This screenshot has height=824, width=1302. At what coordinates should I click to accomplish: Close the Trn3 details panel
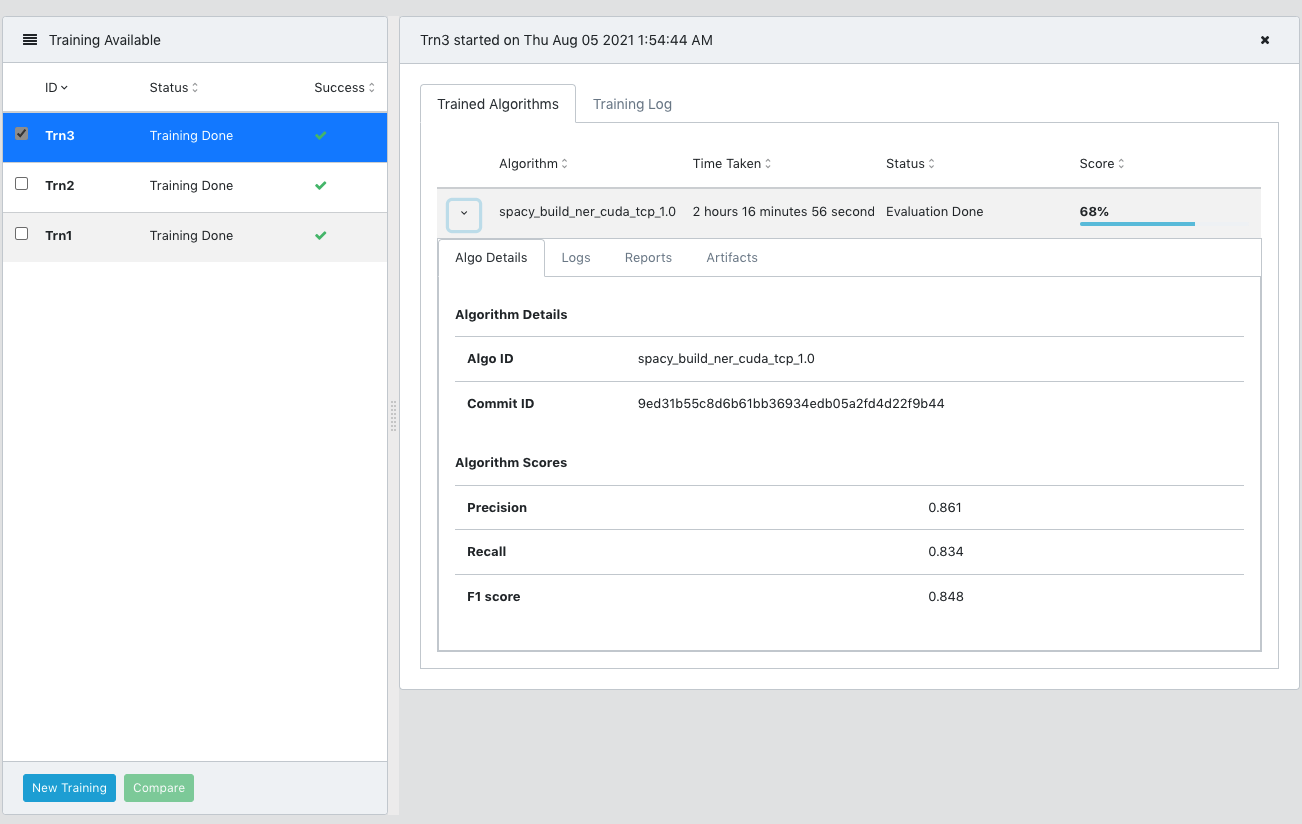[1264, 40]
